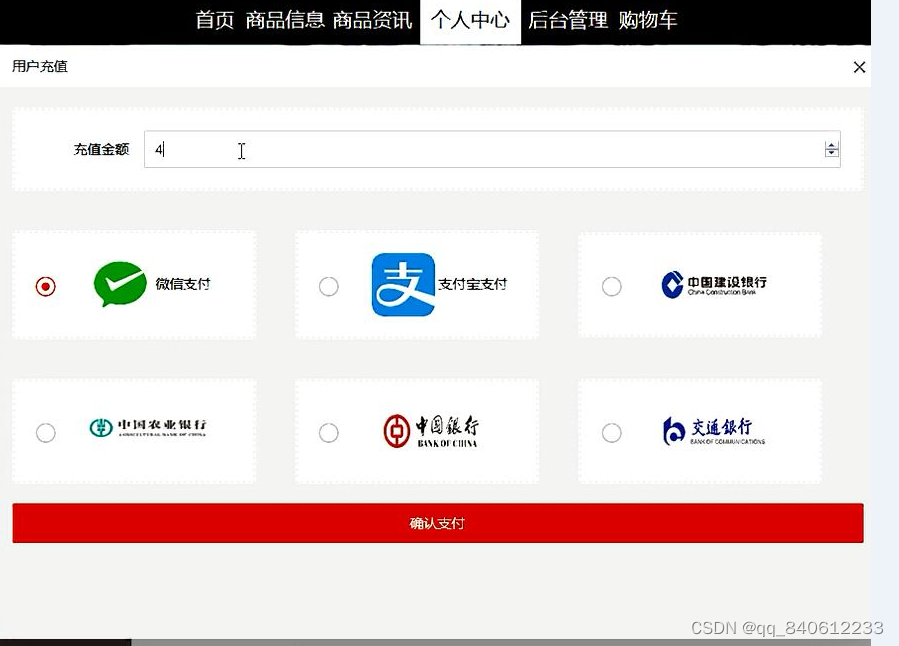
Task: Open the 商品信息 menu item
Action: pos(285,20)
